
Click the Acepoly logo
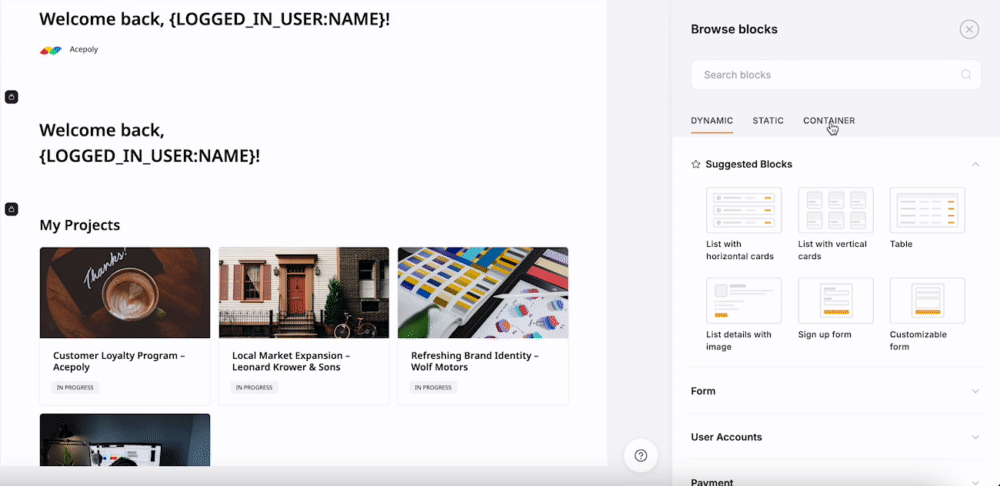[50, 50]
